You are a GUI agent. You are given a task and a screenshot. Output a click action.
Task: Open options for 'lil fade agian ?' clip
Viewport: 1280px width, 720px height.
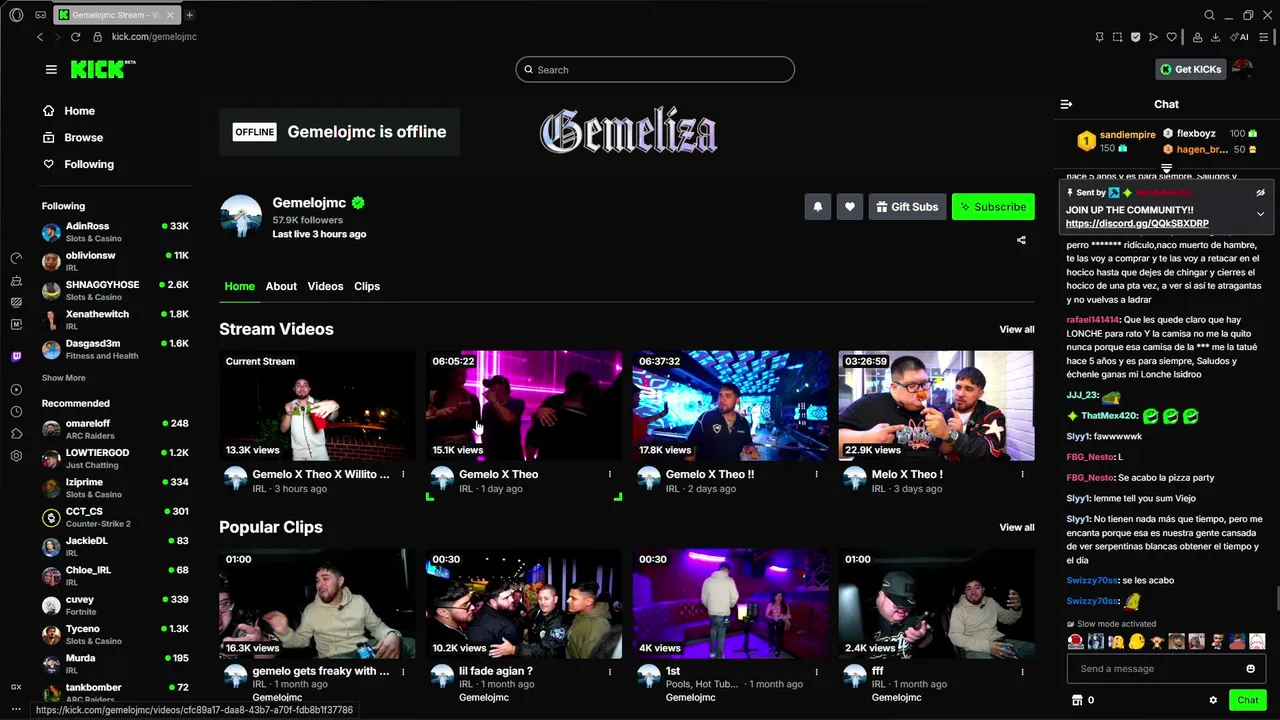coord(610,671)
